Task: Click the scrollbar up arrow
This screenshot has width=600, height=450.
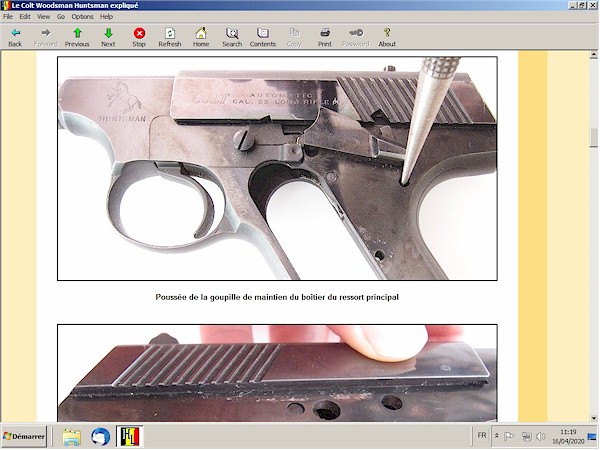Action: coord(593,55)
